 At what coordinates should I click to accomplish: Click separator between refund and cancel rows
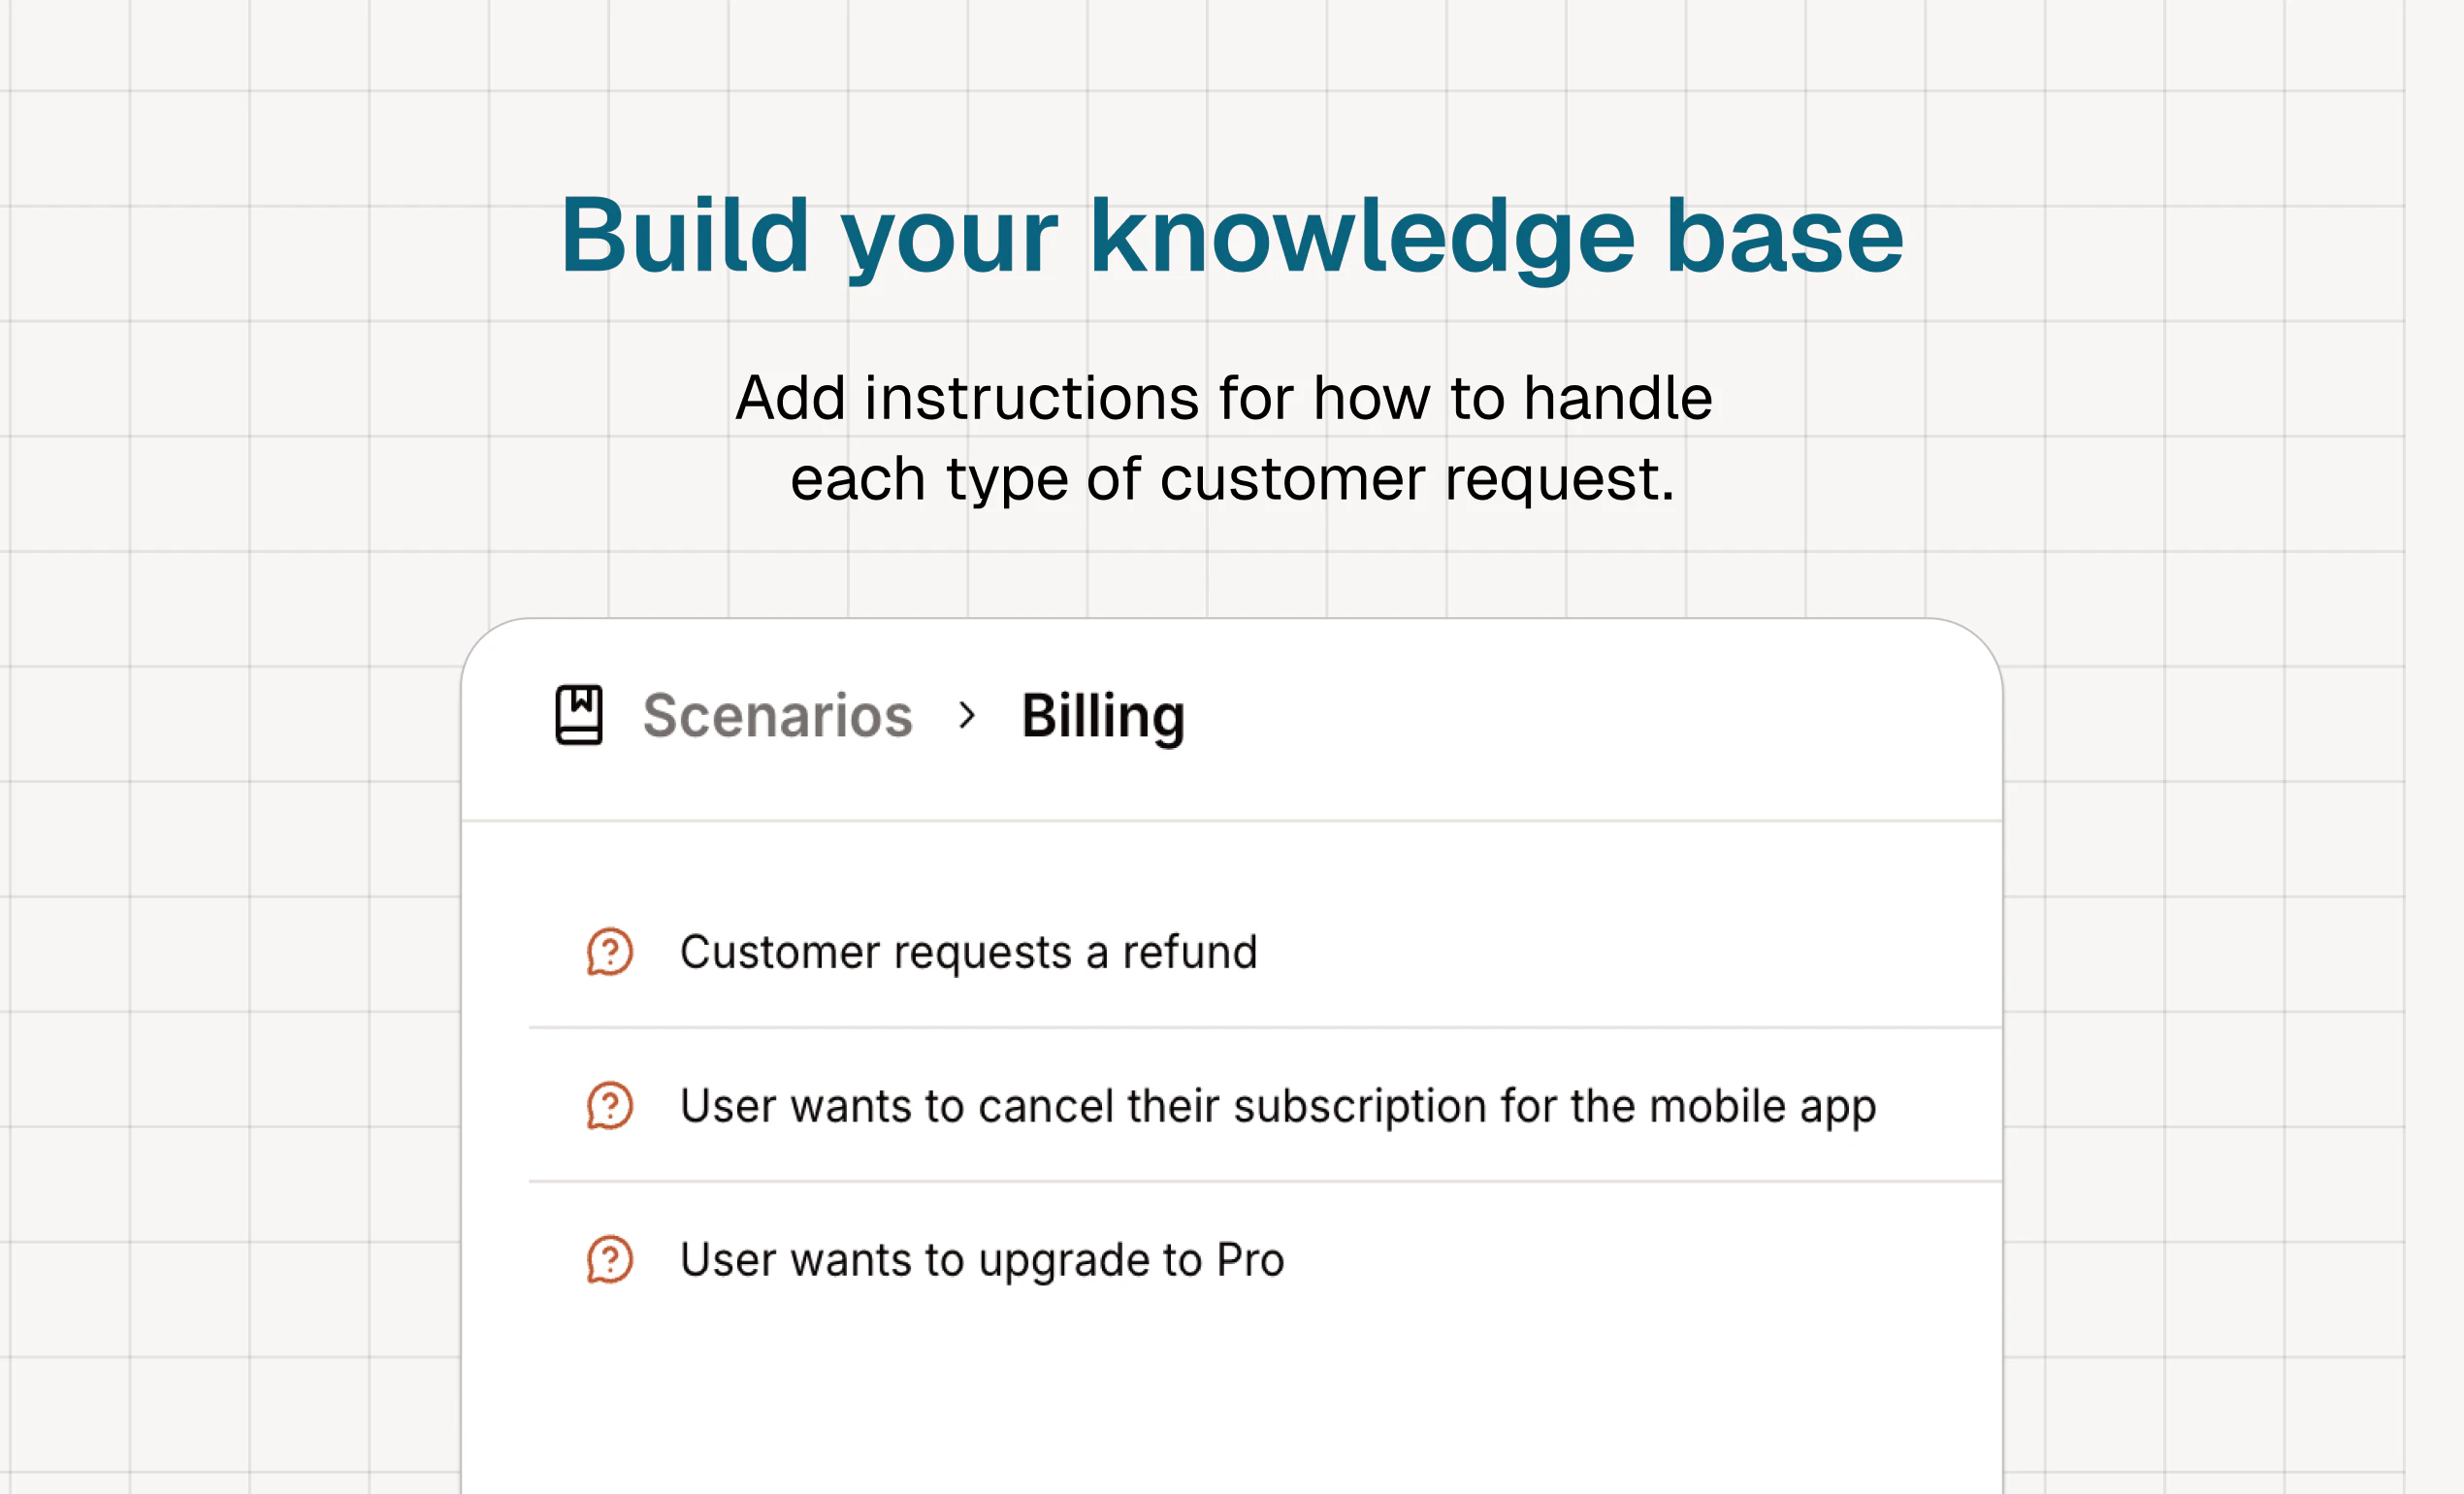(x=1265, y=1027)
